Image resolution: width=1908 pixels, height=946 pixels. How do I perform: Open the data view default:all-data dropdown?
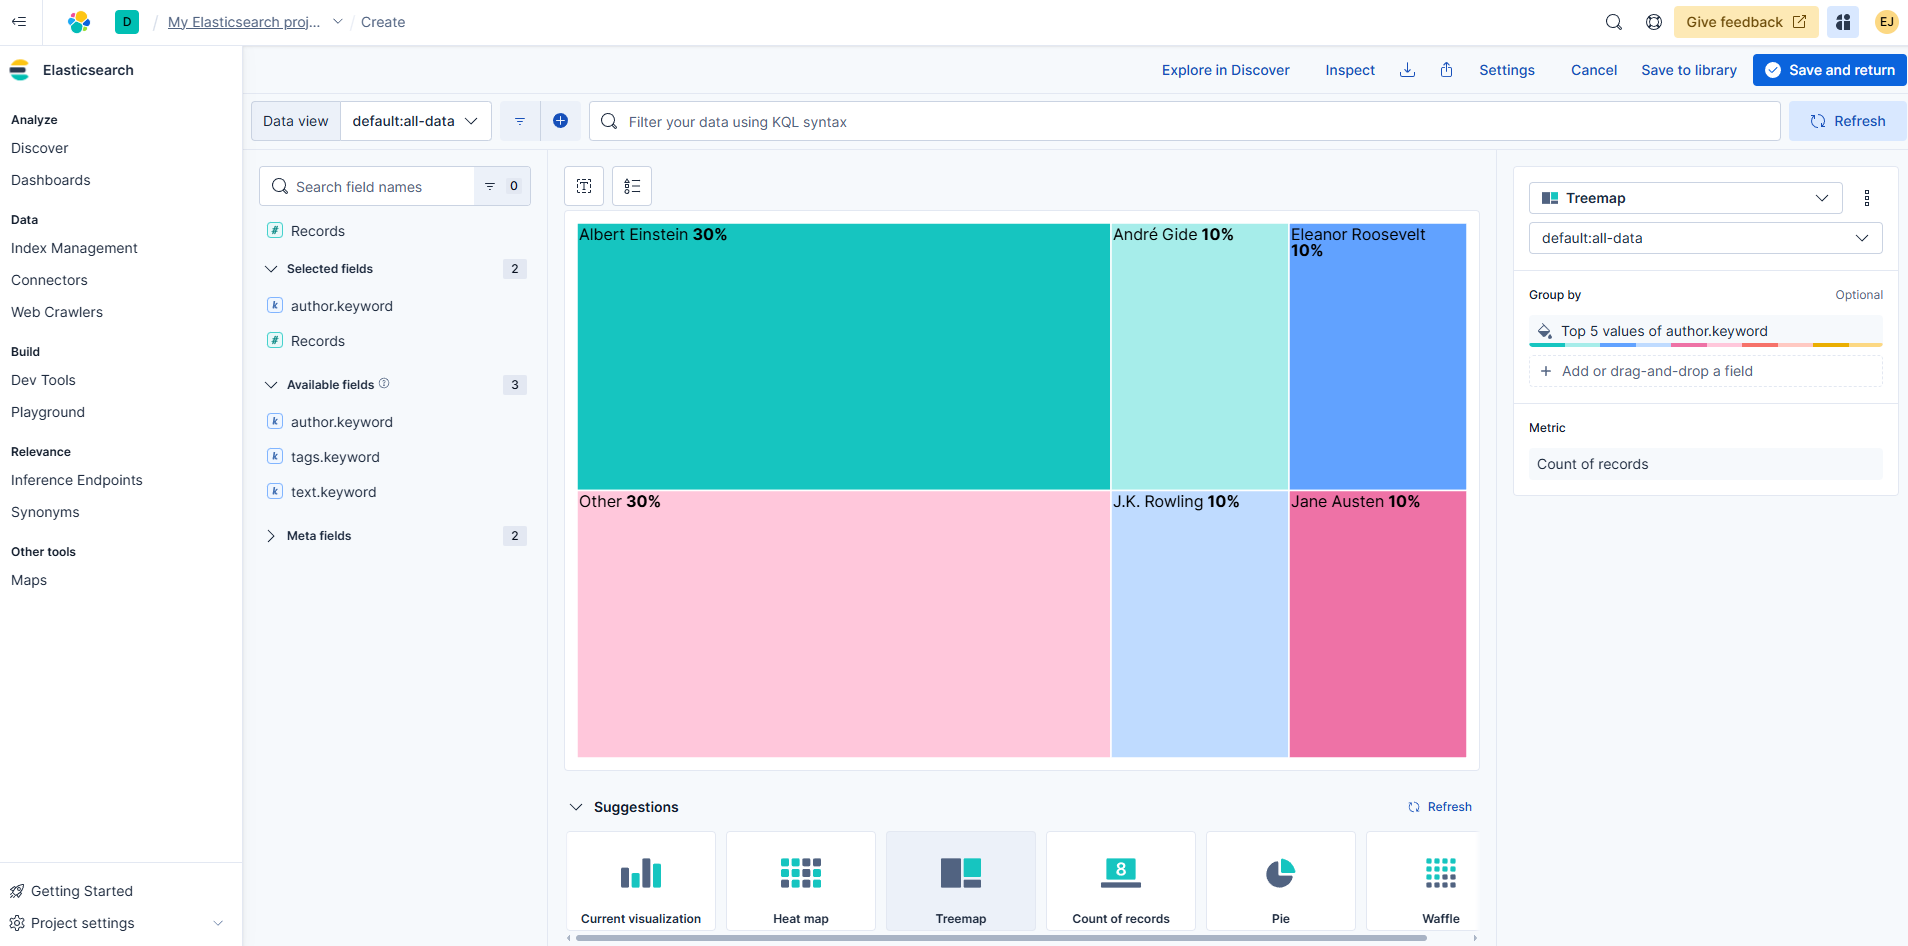pyautogui.click(x=416, y=121)
